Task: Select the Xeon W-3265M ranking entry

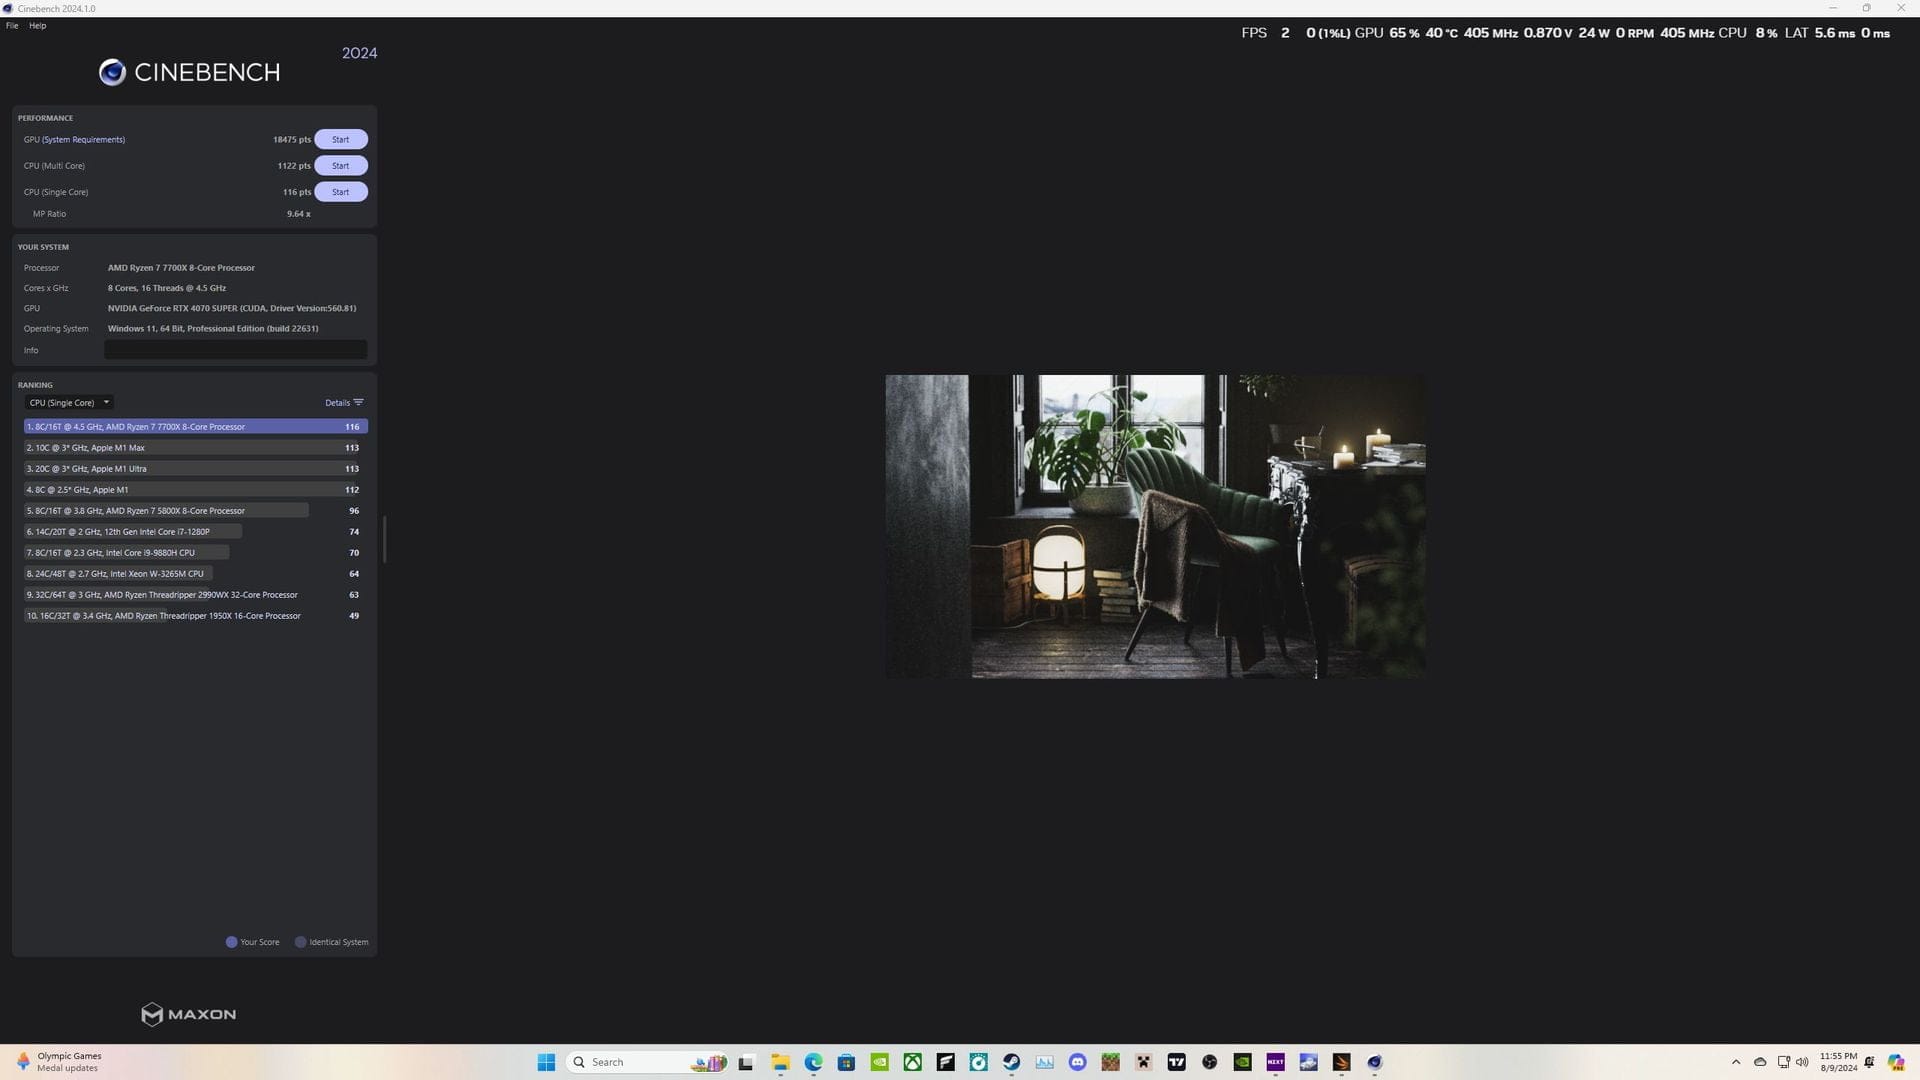Action: point(196,574)
